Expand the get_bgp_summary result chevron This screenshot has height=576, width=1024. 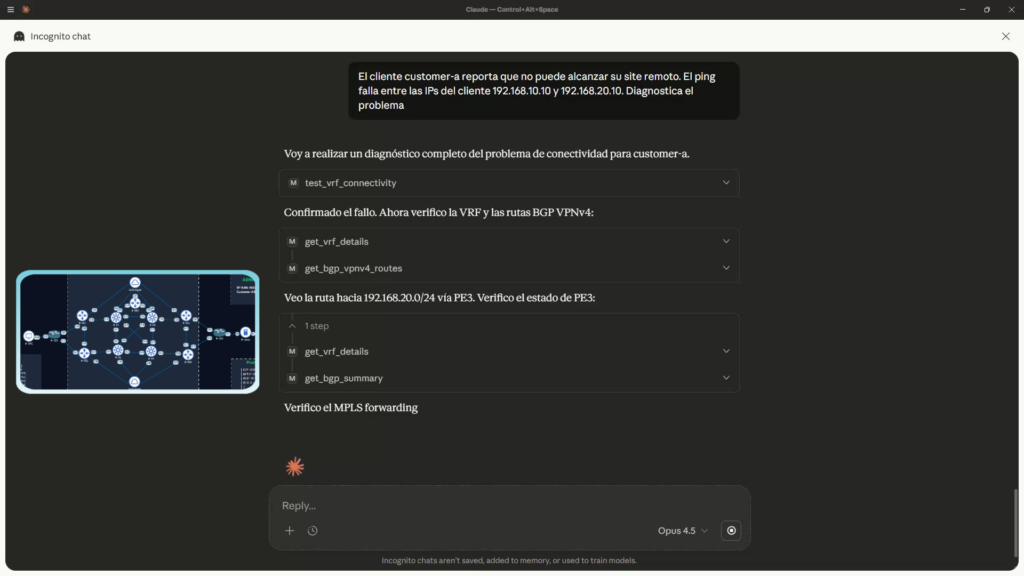pos(726,378)
